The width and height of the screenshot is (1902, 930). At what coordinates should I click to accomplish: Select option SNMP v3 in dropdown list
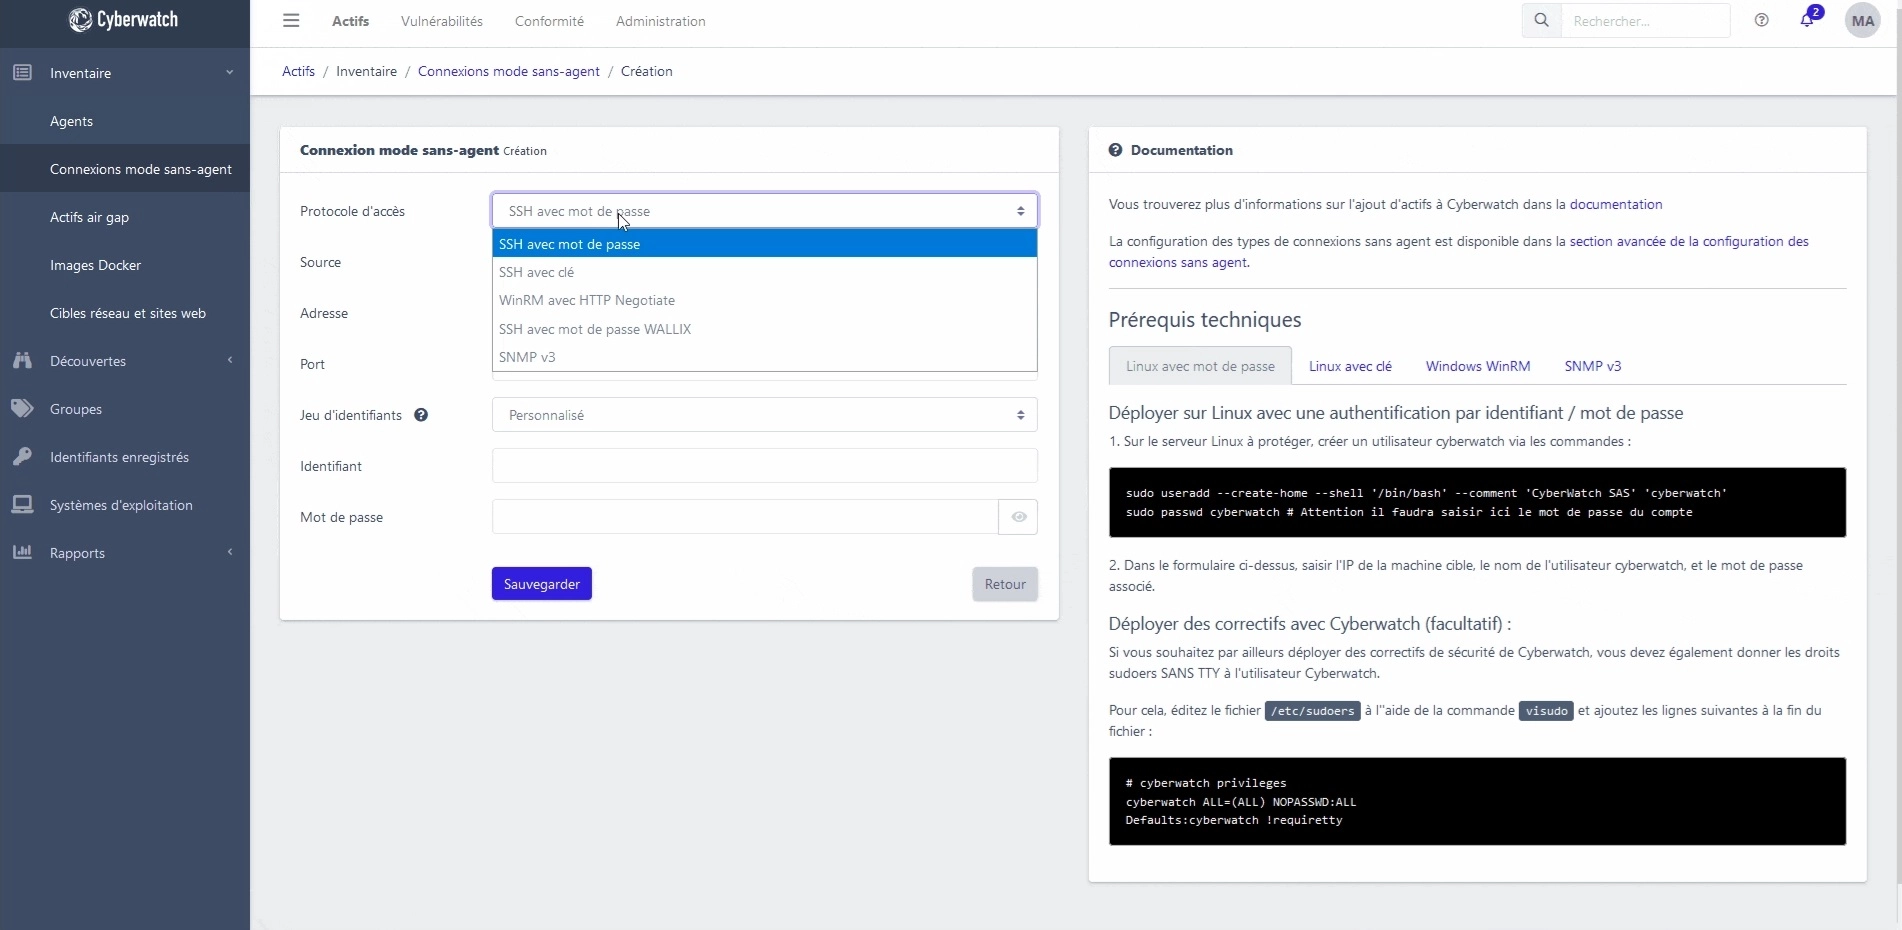coord(765,357)
